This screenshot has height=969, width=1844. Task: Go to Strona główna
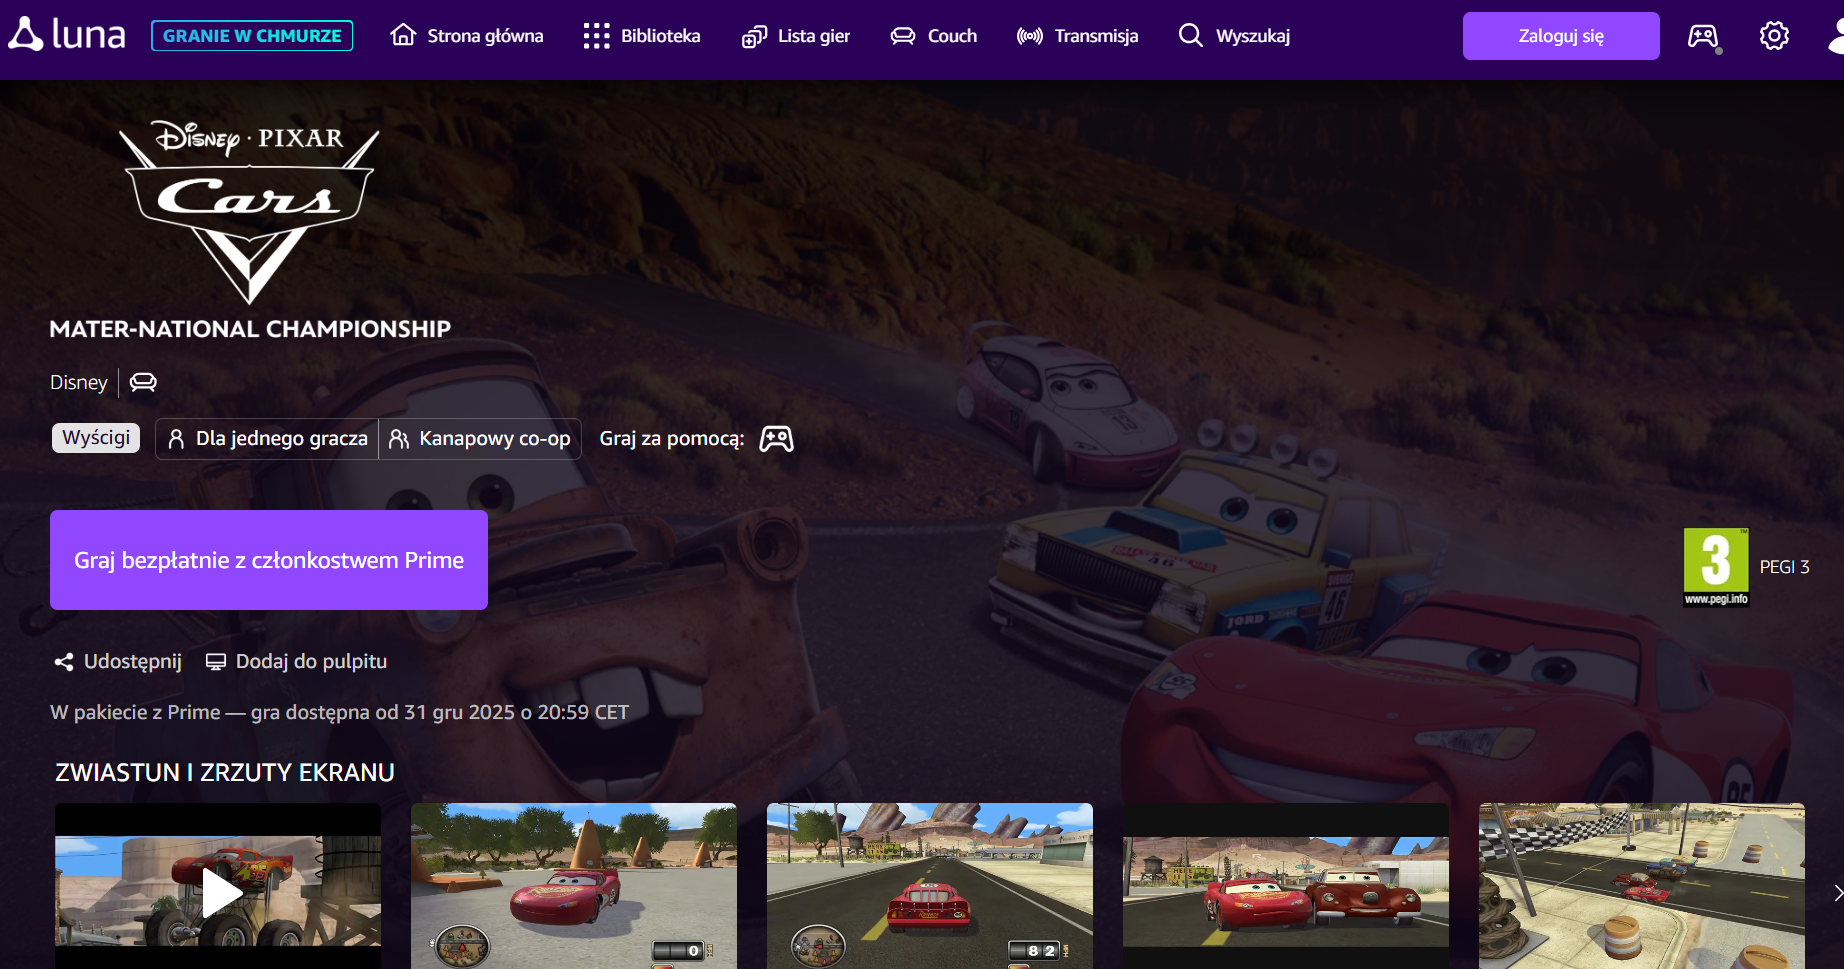click(466, 36)
